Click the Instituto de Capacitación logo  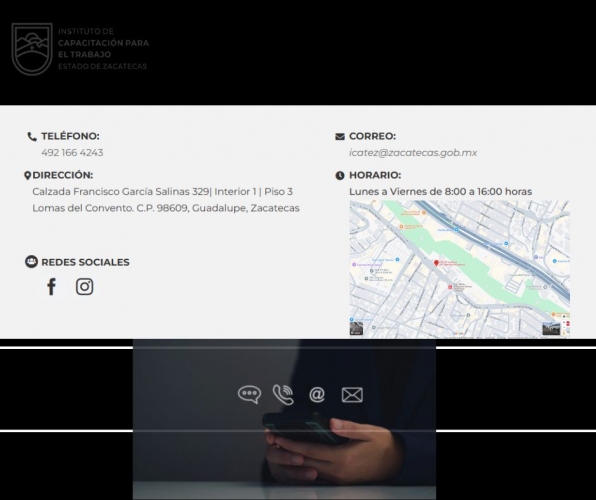80,49
